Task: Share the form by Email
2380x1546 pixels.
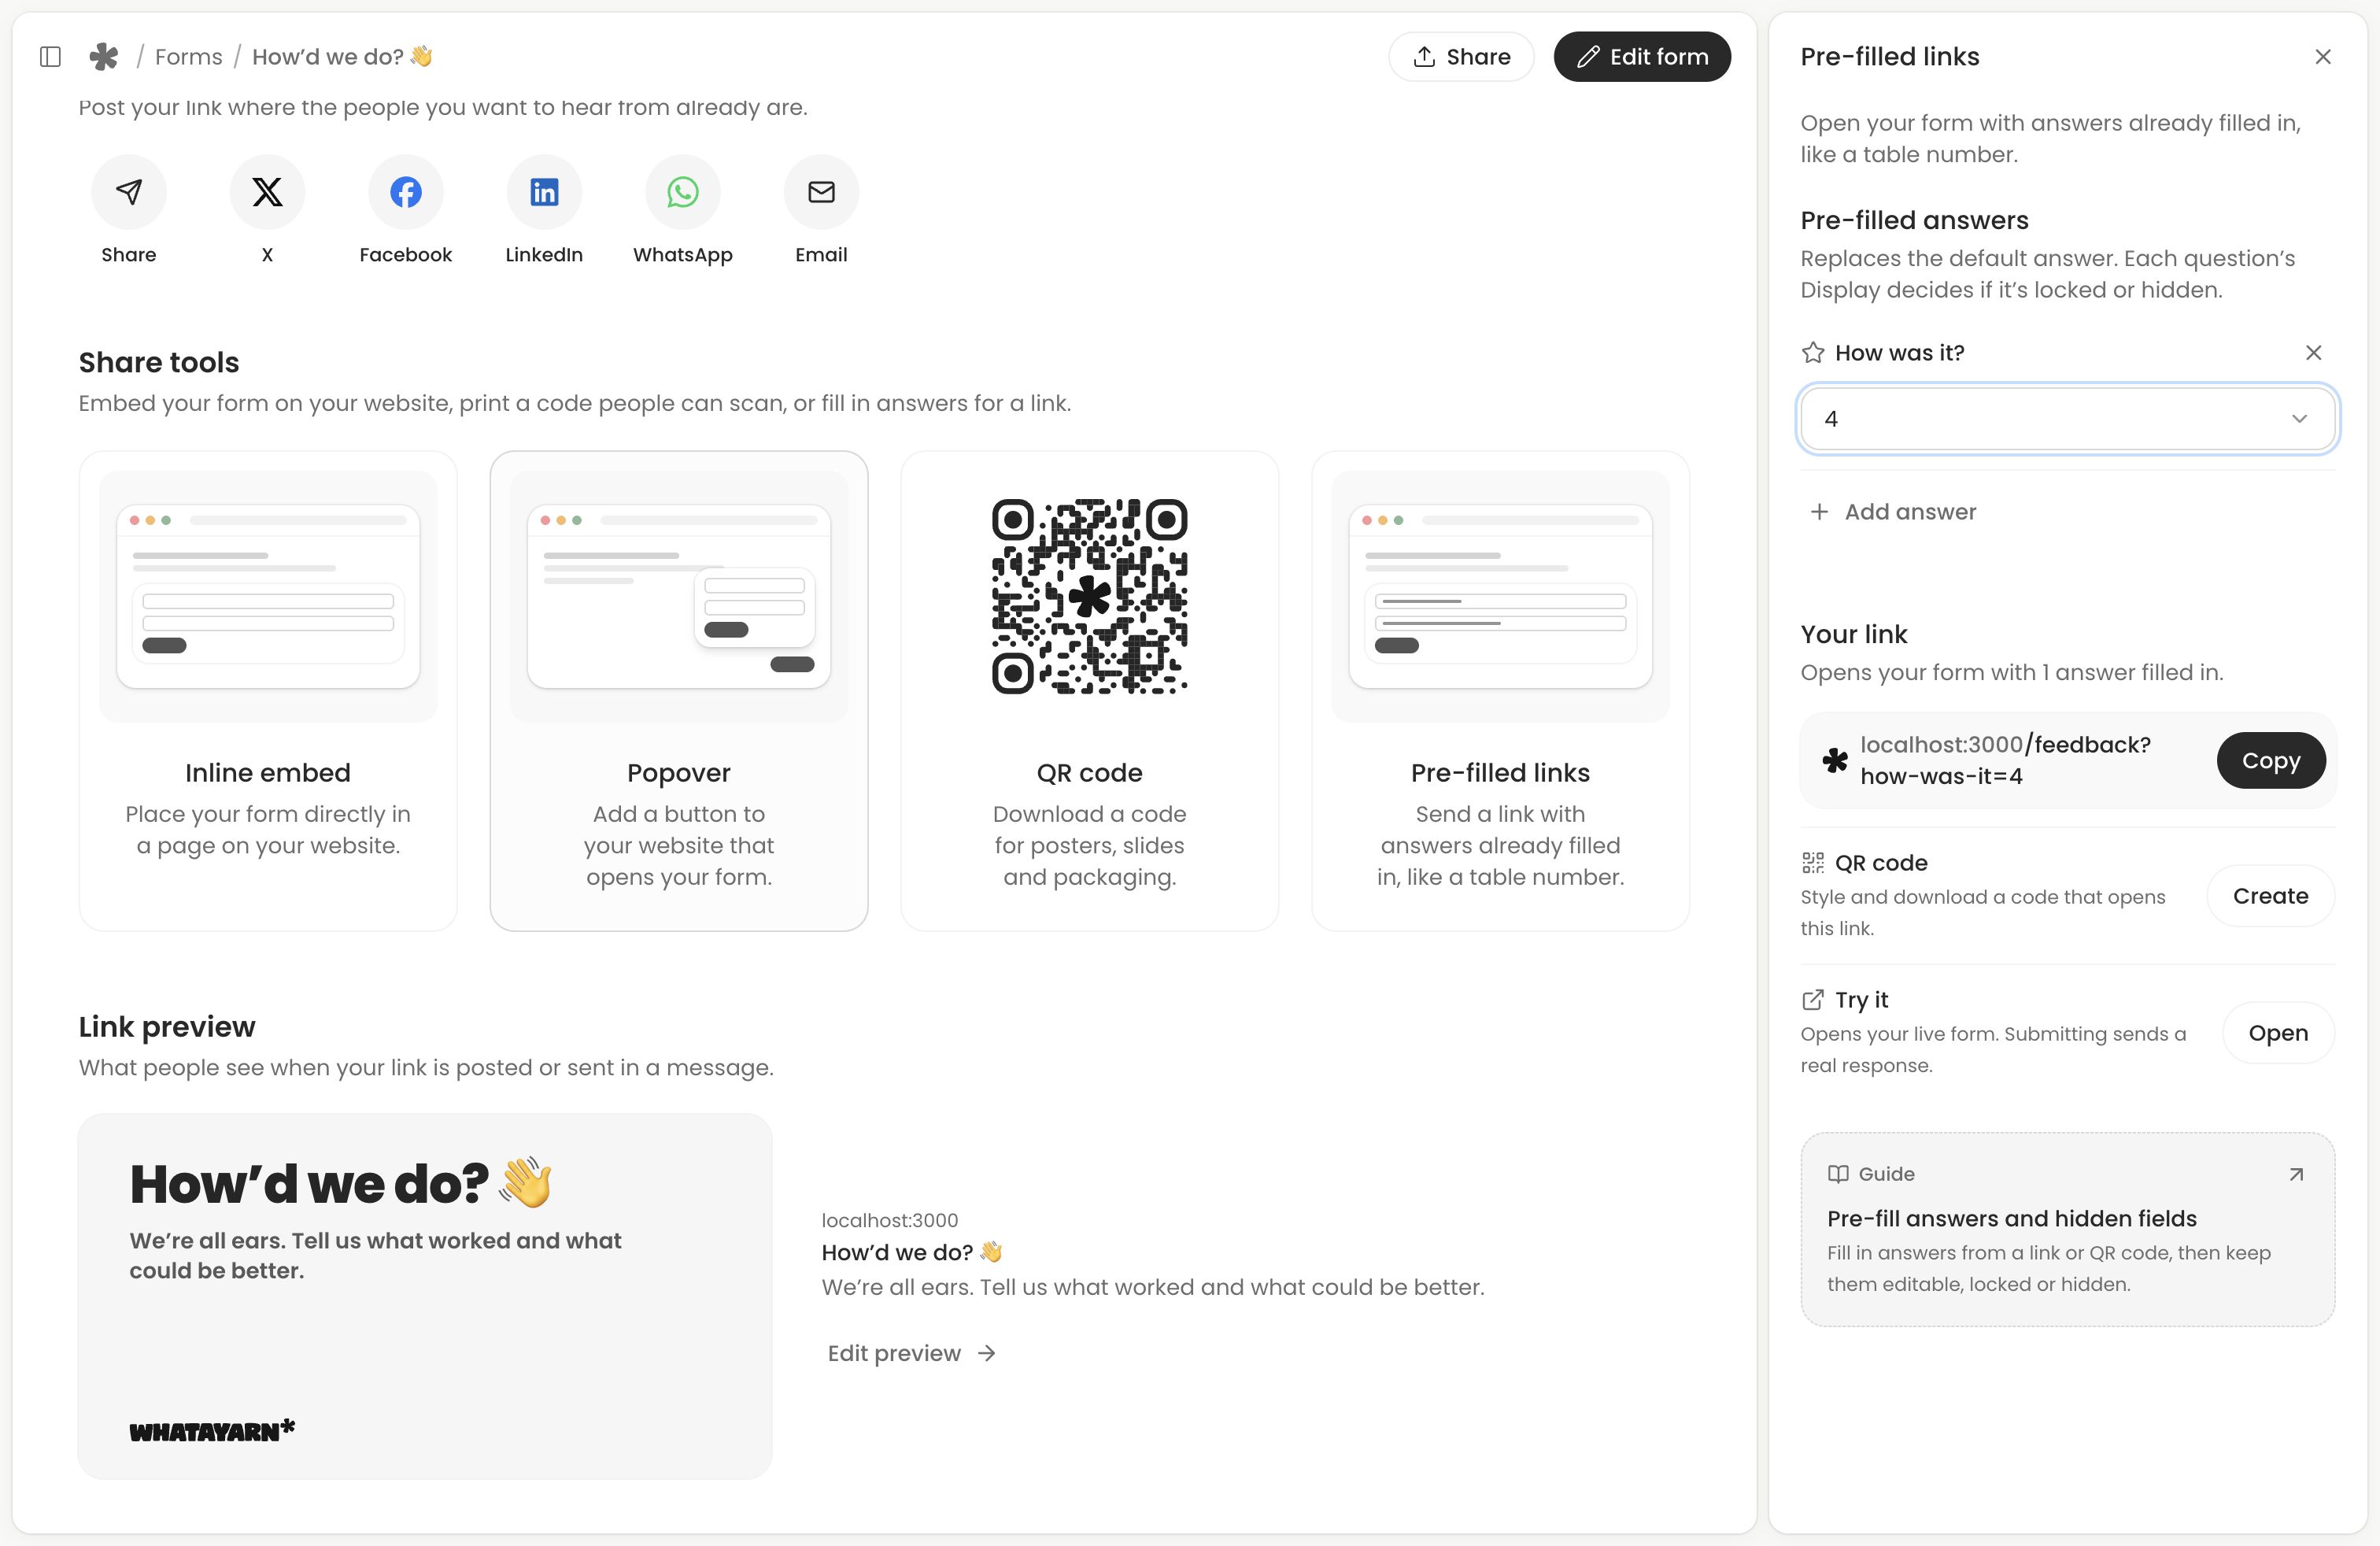Action: point(821,192)
